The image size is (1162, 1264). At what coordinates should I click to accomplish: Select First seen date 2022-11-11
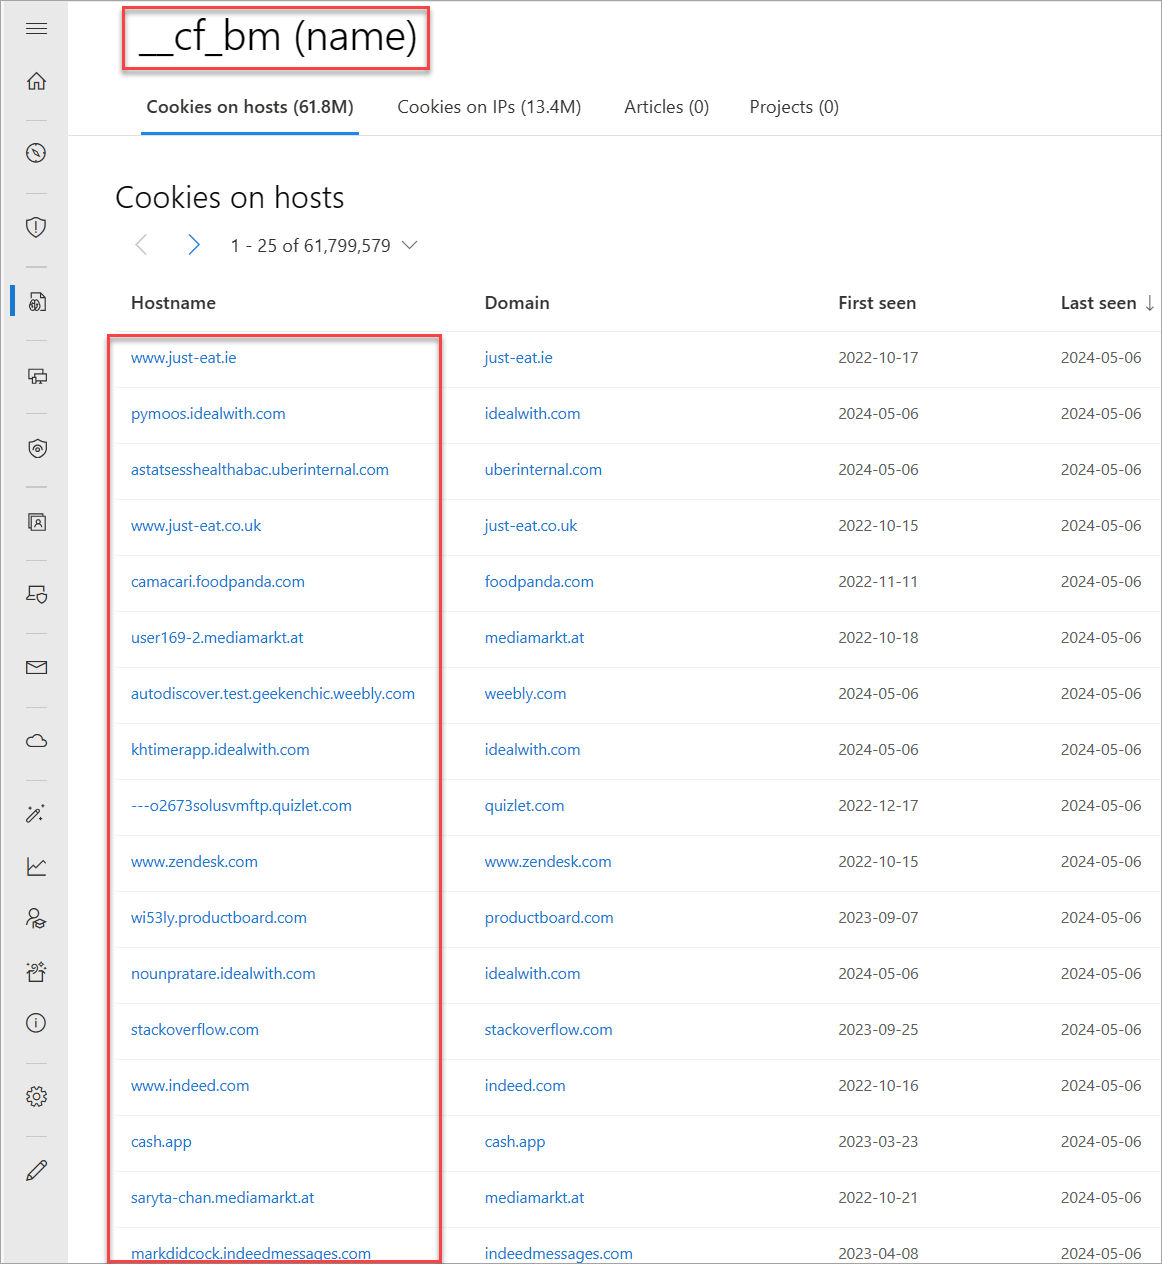pos(878,582)
